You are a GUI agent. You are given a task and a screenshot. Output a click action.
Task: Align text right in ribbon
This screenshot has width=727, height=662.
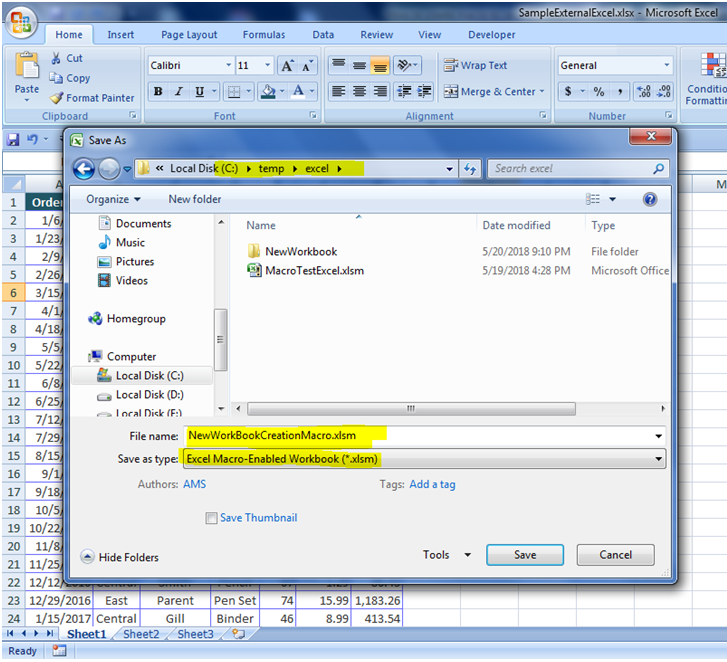(x=380, y=91)
